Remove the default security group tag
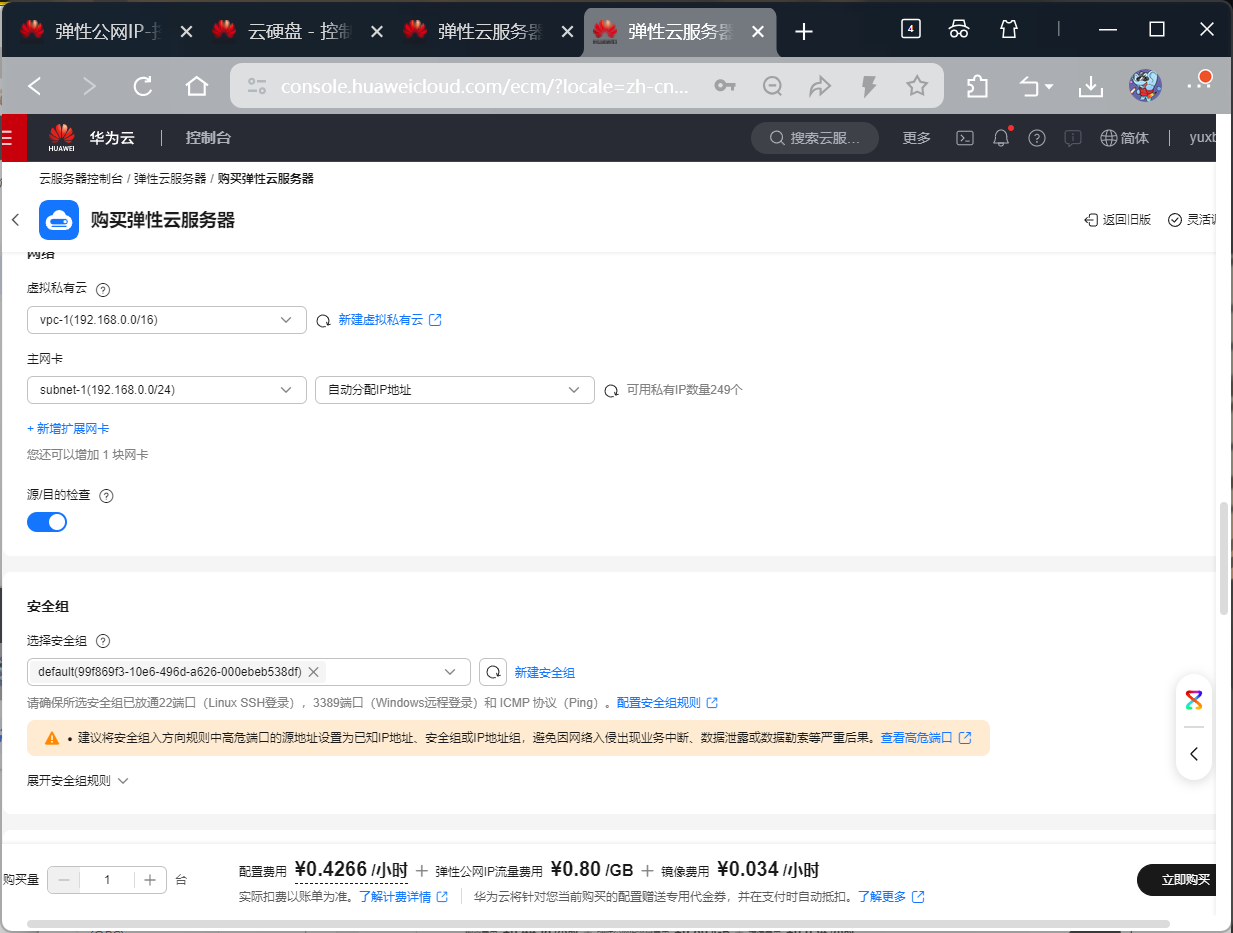The image size is (1233, 933). [313, 672]
